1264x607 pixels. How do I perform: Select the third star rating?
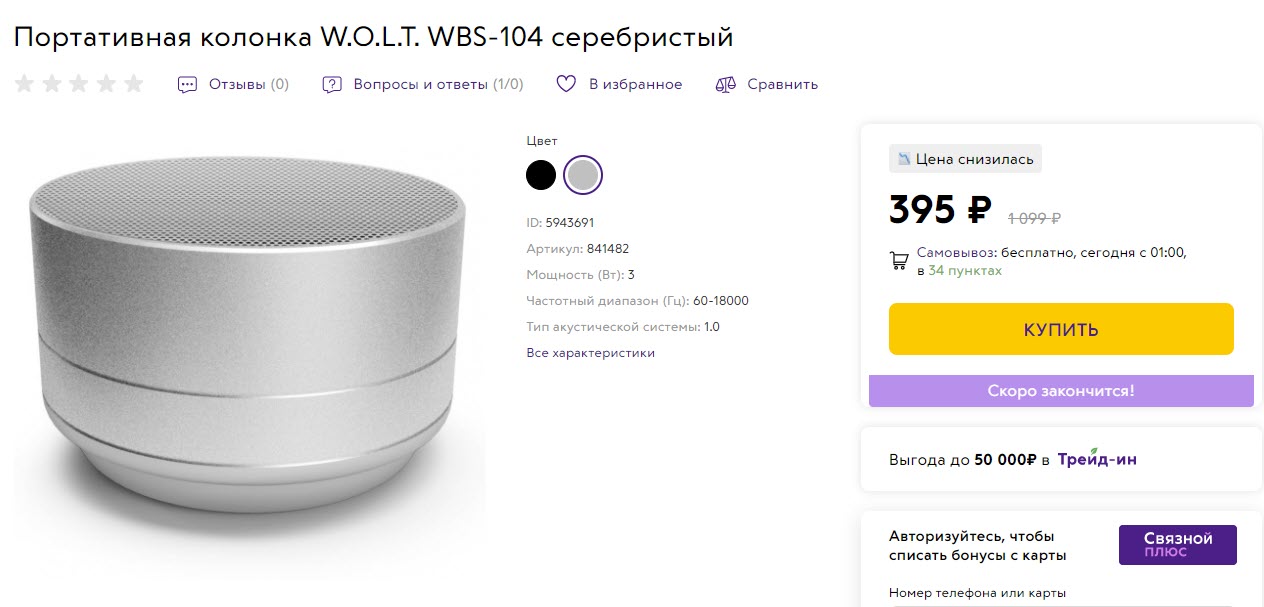78,84
